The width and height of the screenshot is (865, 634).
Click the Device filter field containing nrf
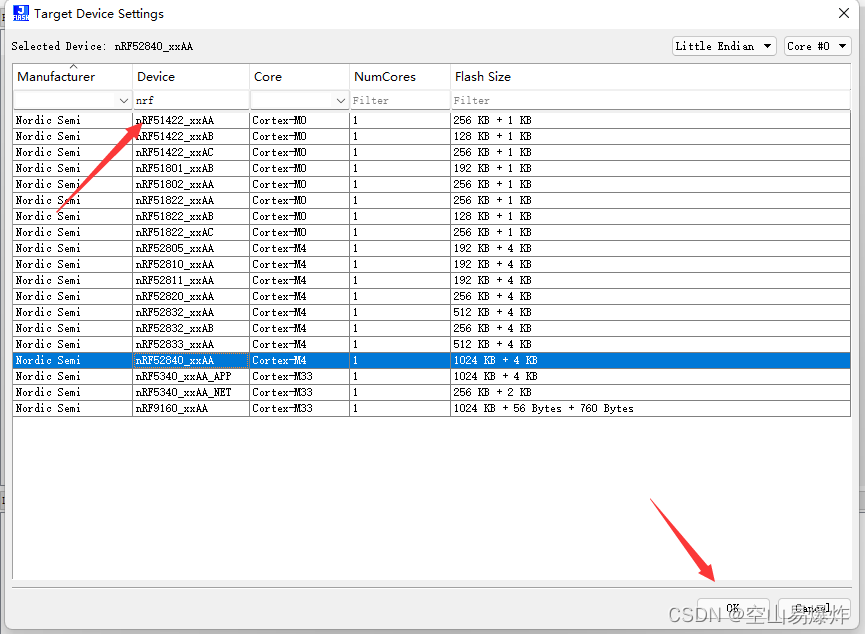pos(190,100)
